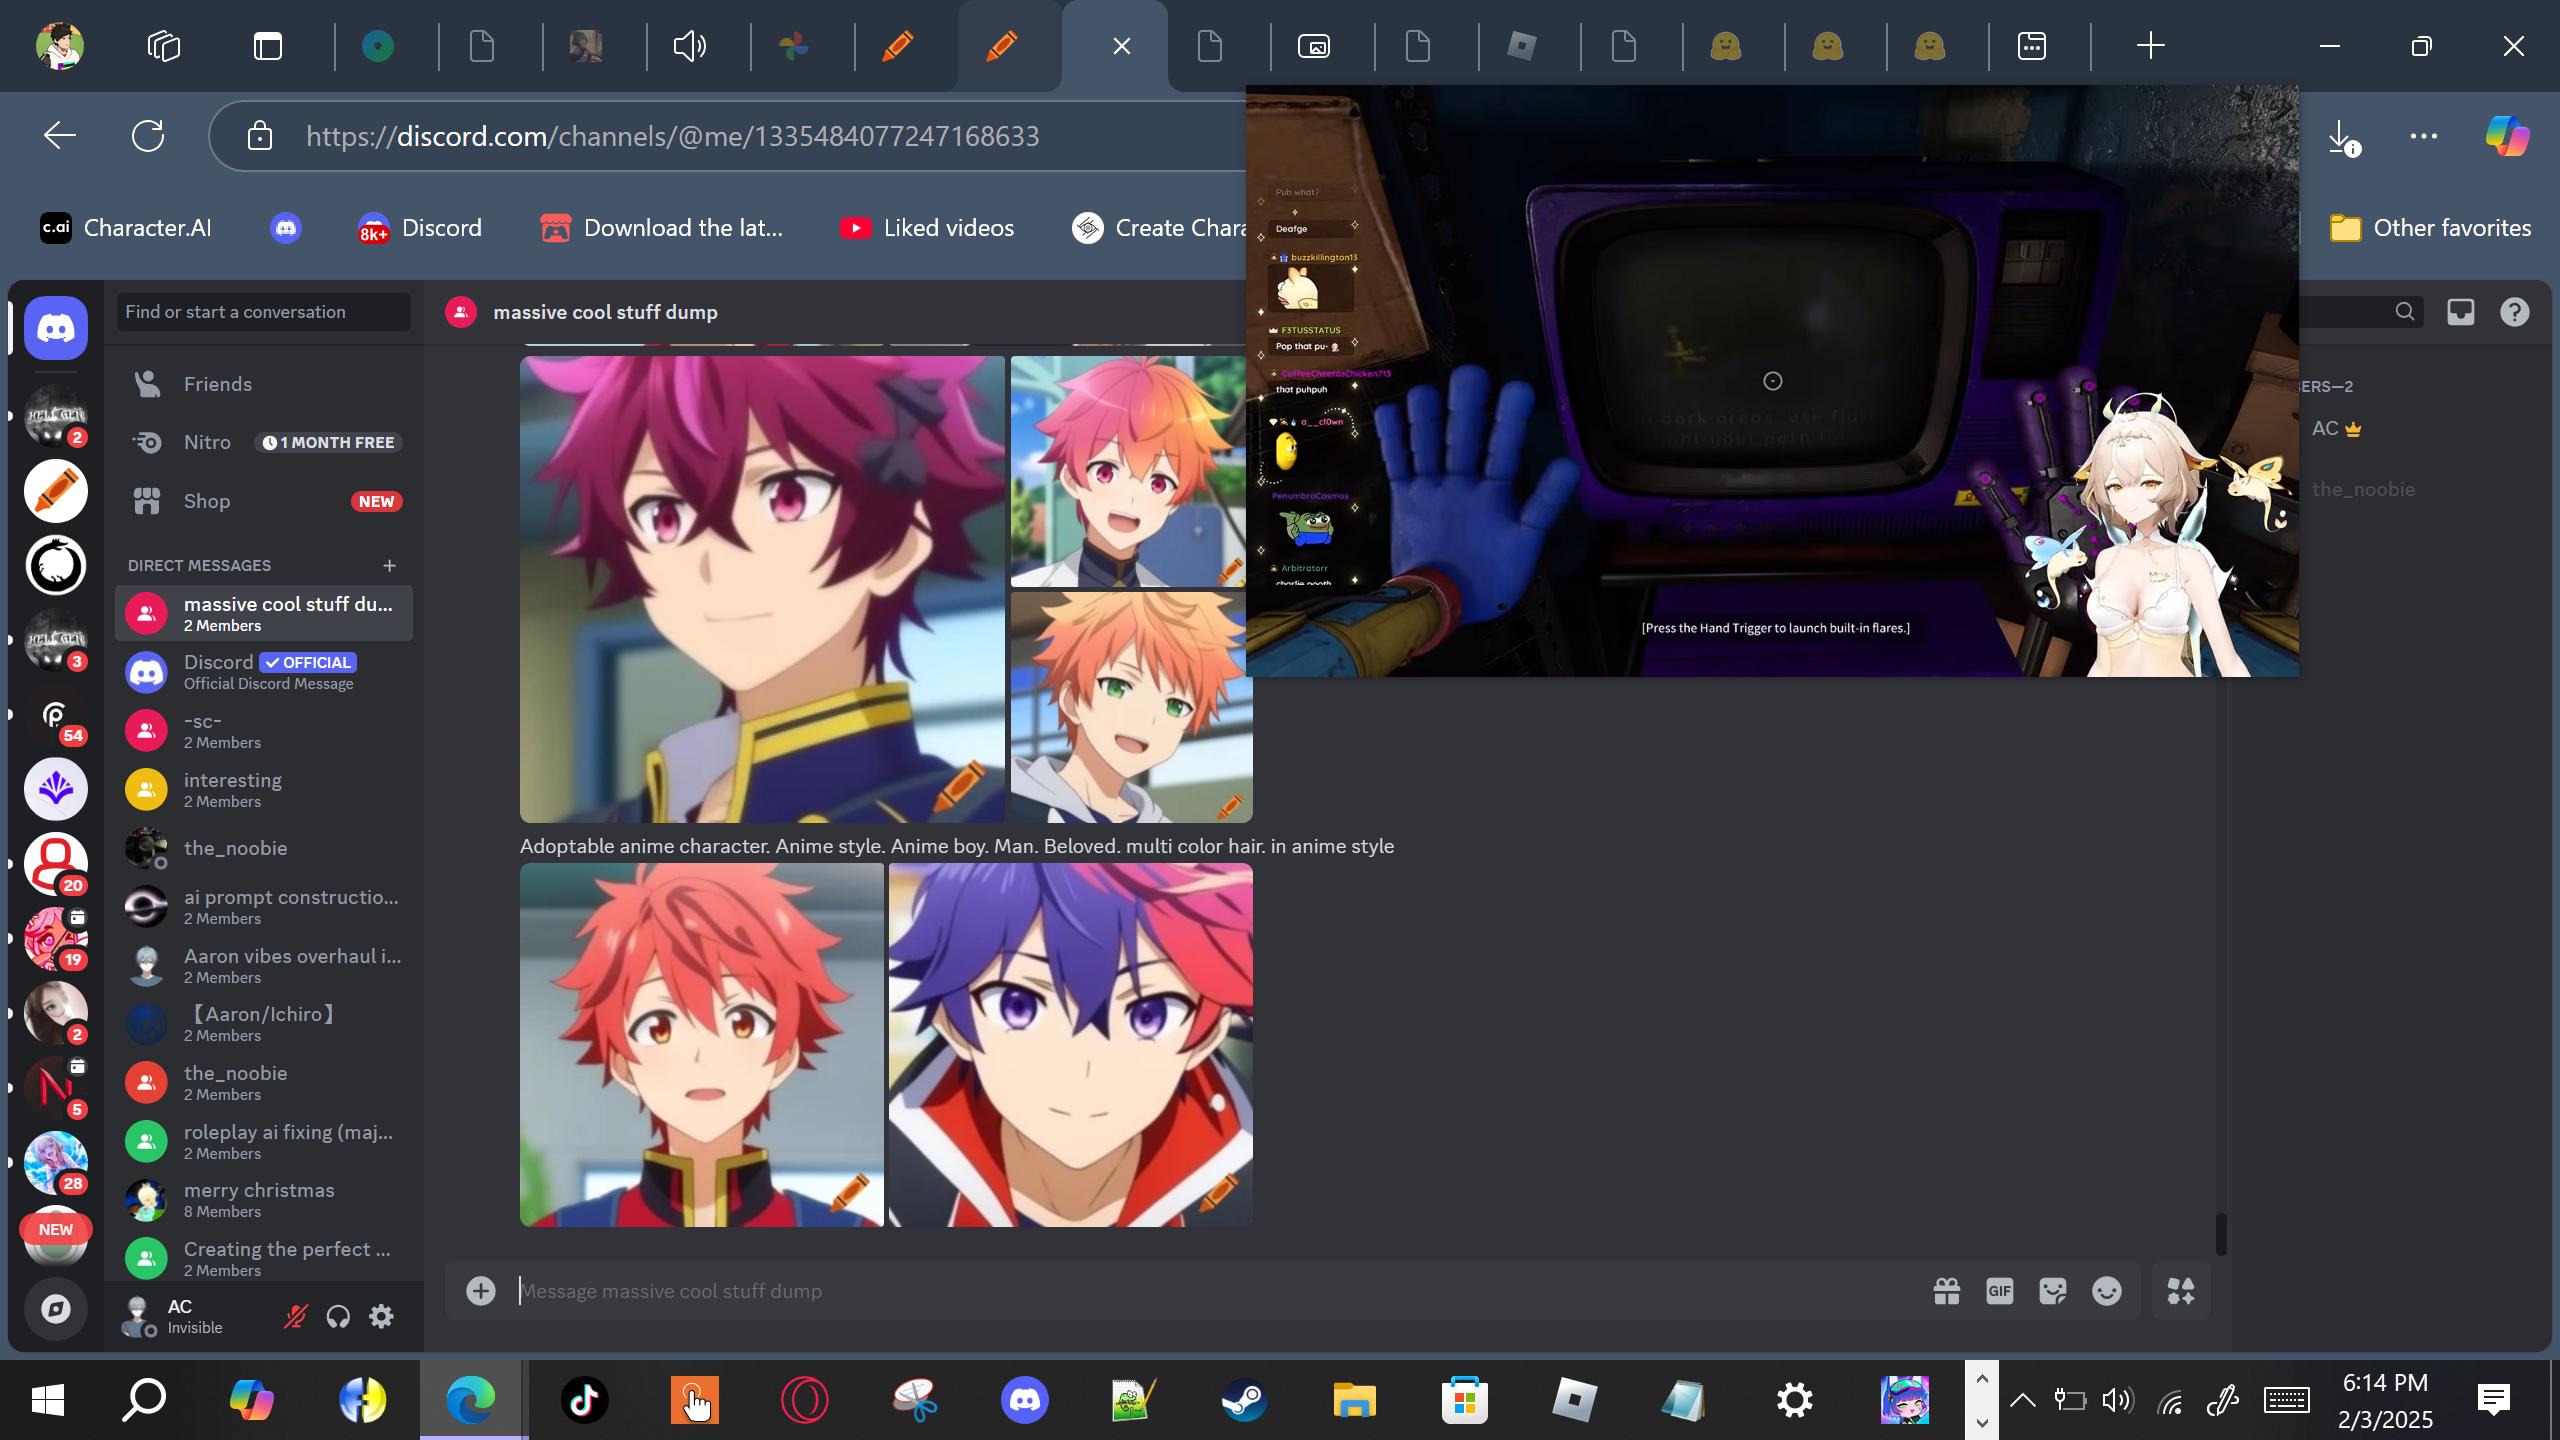Viewport: 2560px width, 1440px height.
Task: Open the Copilot sidebar icon in Edge
Action: point(2507,136)
